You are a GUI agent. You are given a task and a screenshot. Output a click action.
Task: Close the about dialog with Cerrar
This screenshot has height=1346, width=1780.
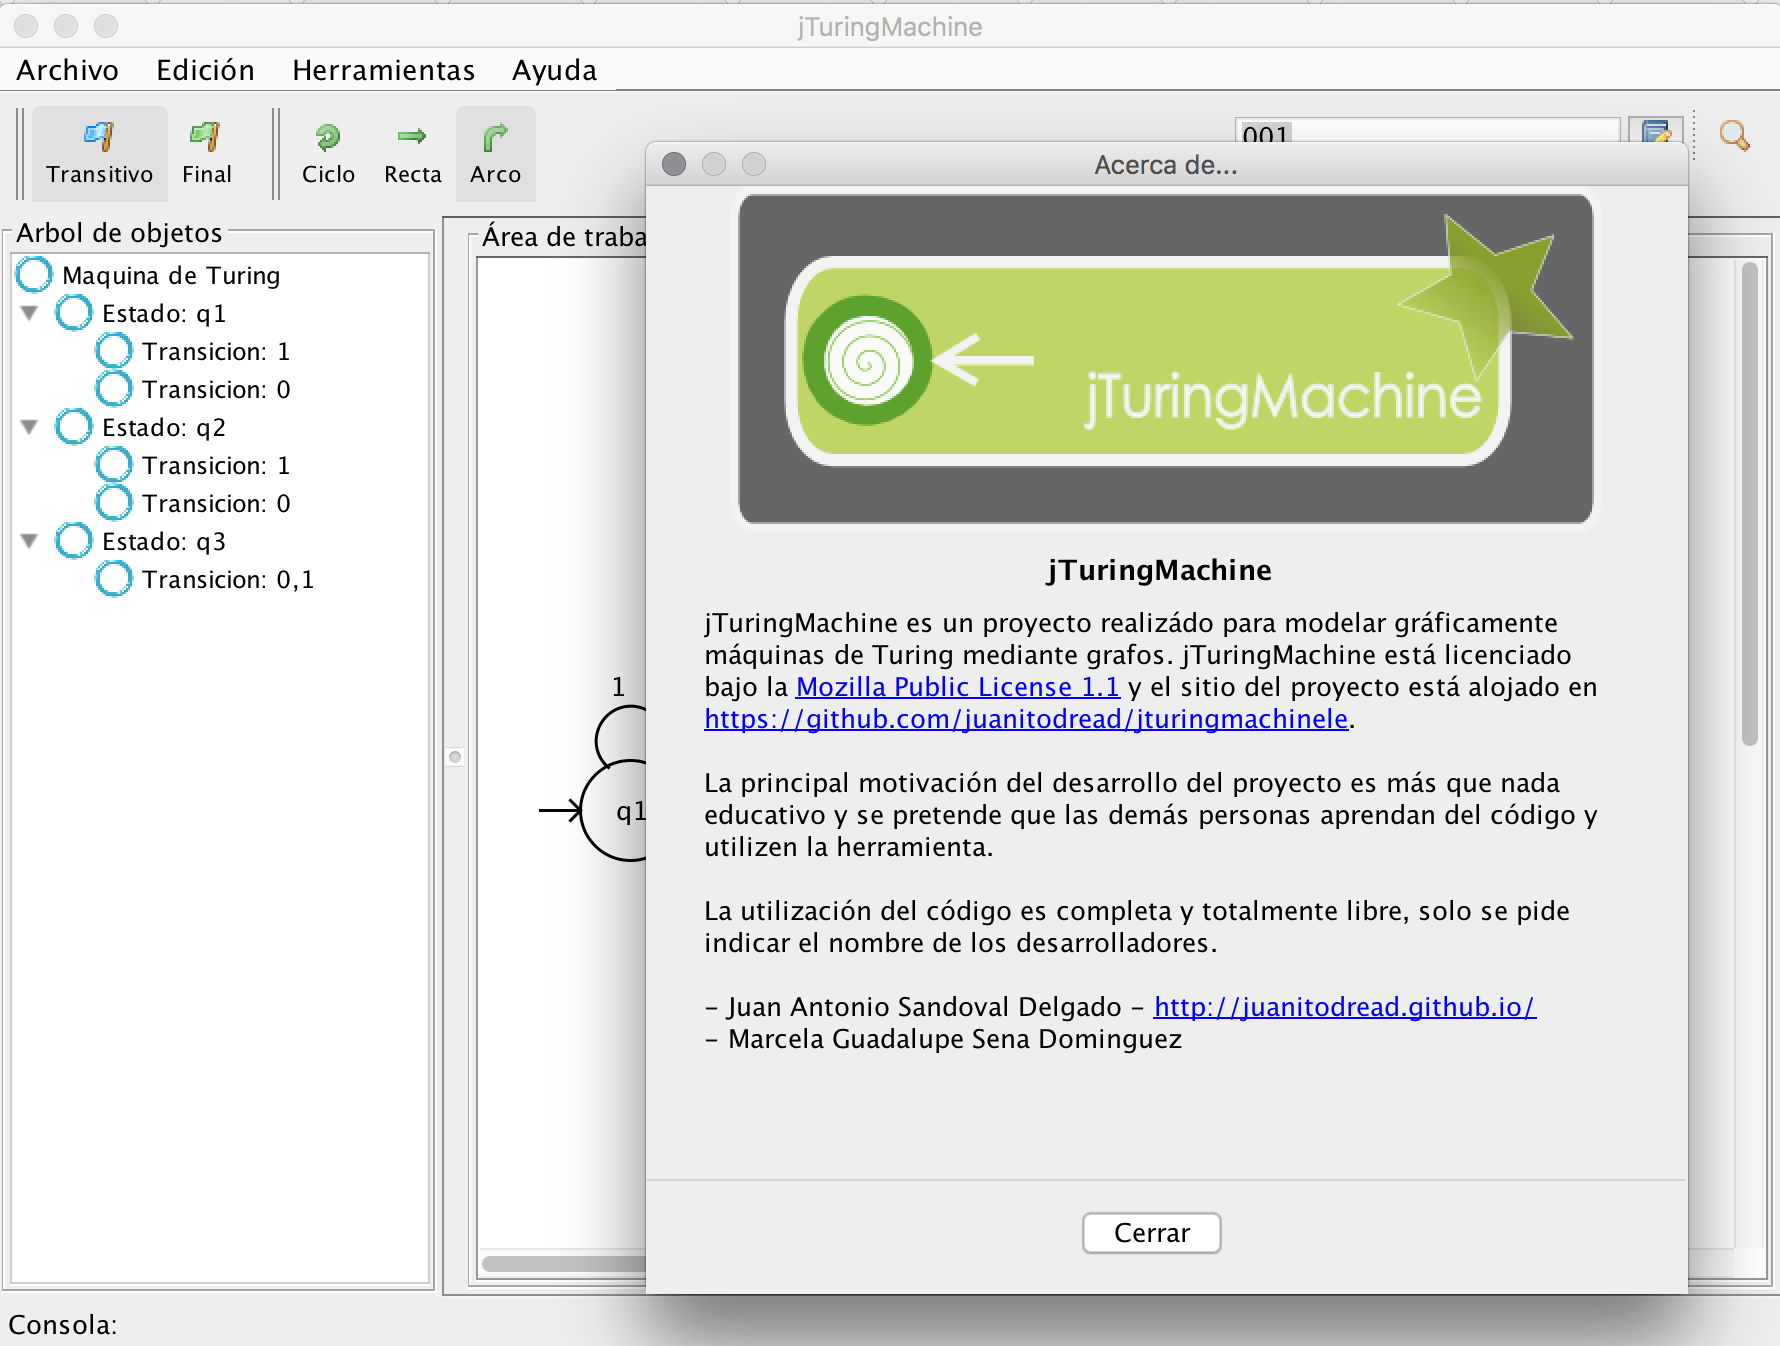point(1151,1233)
